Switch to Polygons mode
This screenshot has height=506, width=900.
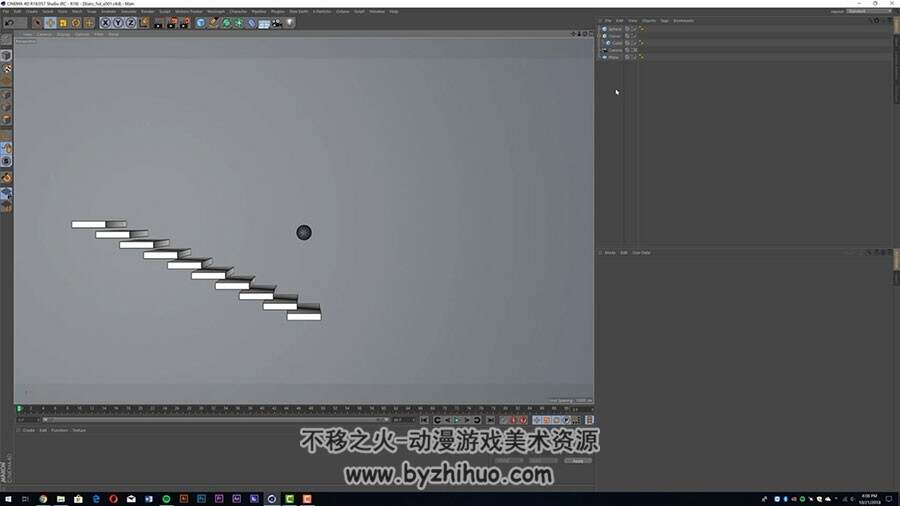[x=6, y=120]
